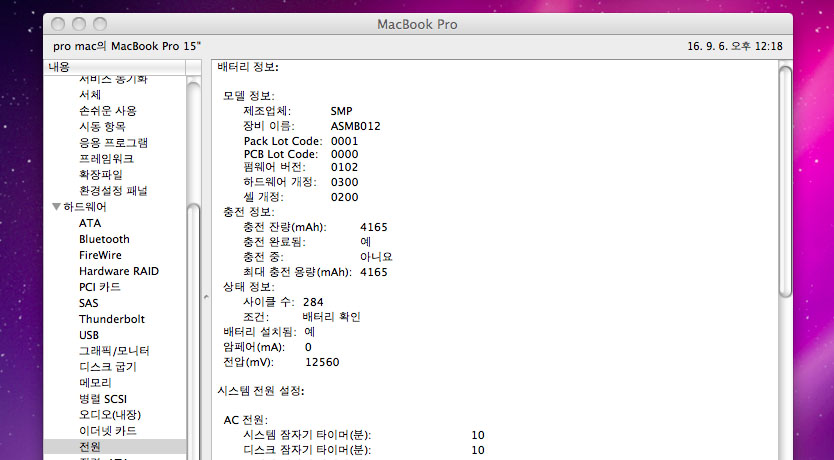Select USB in the sidebar
The height and width of the screenshot is (460, 834).
89,335
